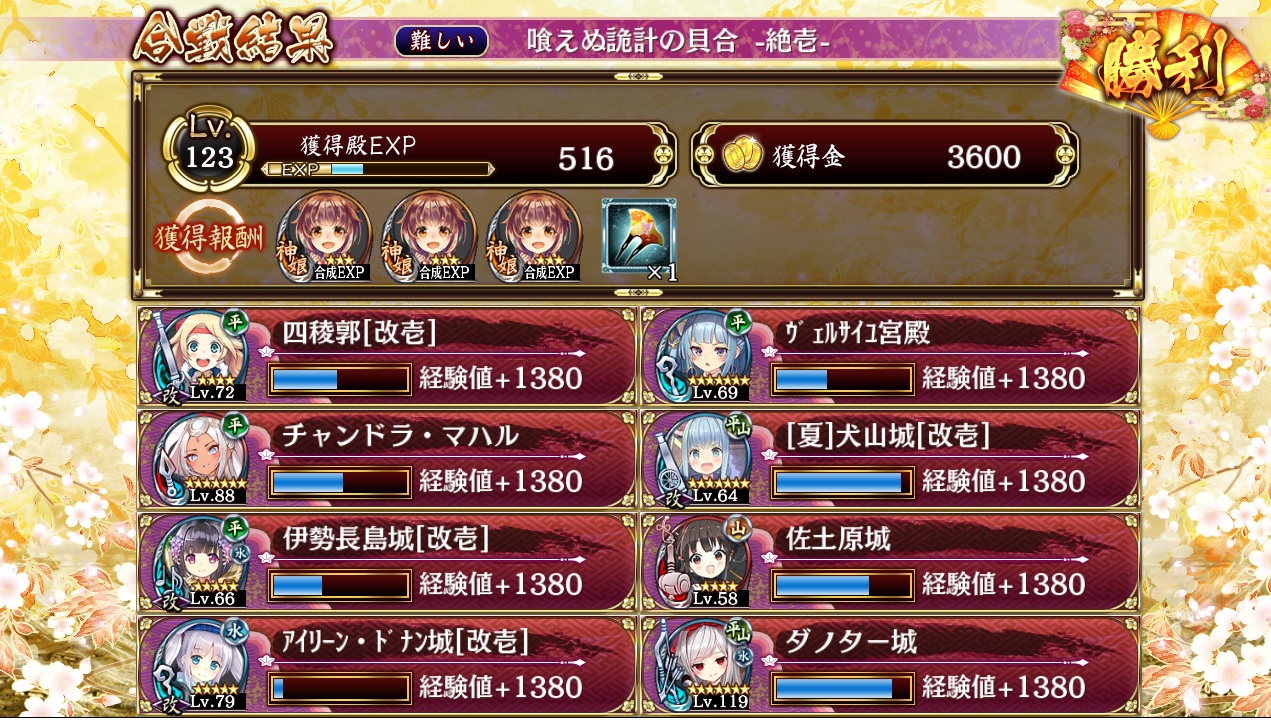Select the 佐土原城 result row
Image resolution: width=1271 pixels, height=720 pixels.
click(889, 562)
